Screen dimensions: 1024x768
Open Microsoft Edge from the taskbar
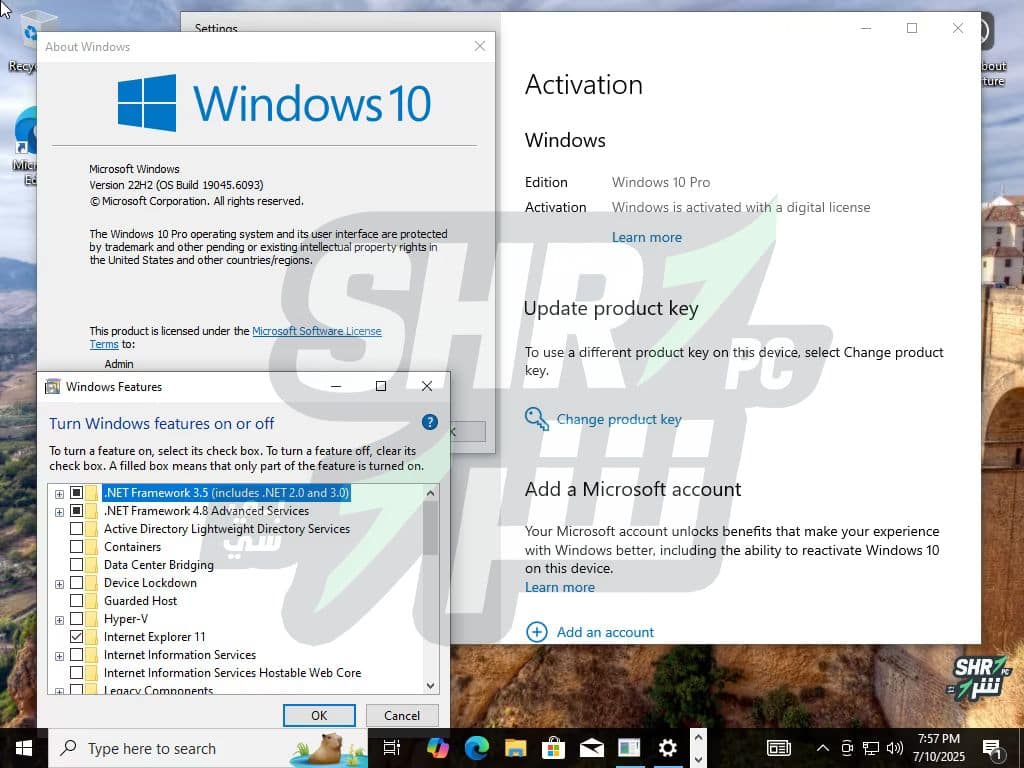477,748
